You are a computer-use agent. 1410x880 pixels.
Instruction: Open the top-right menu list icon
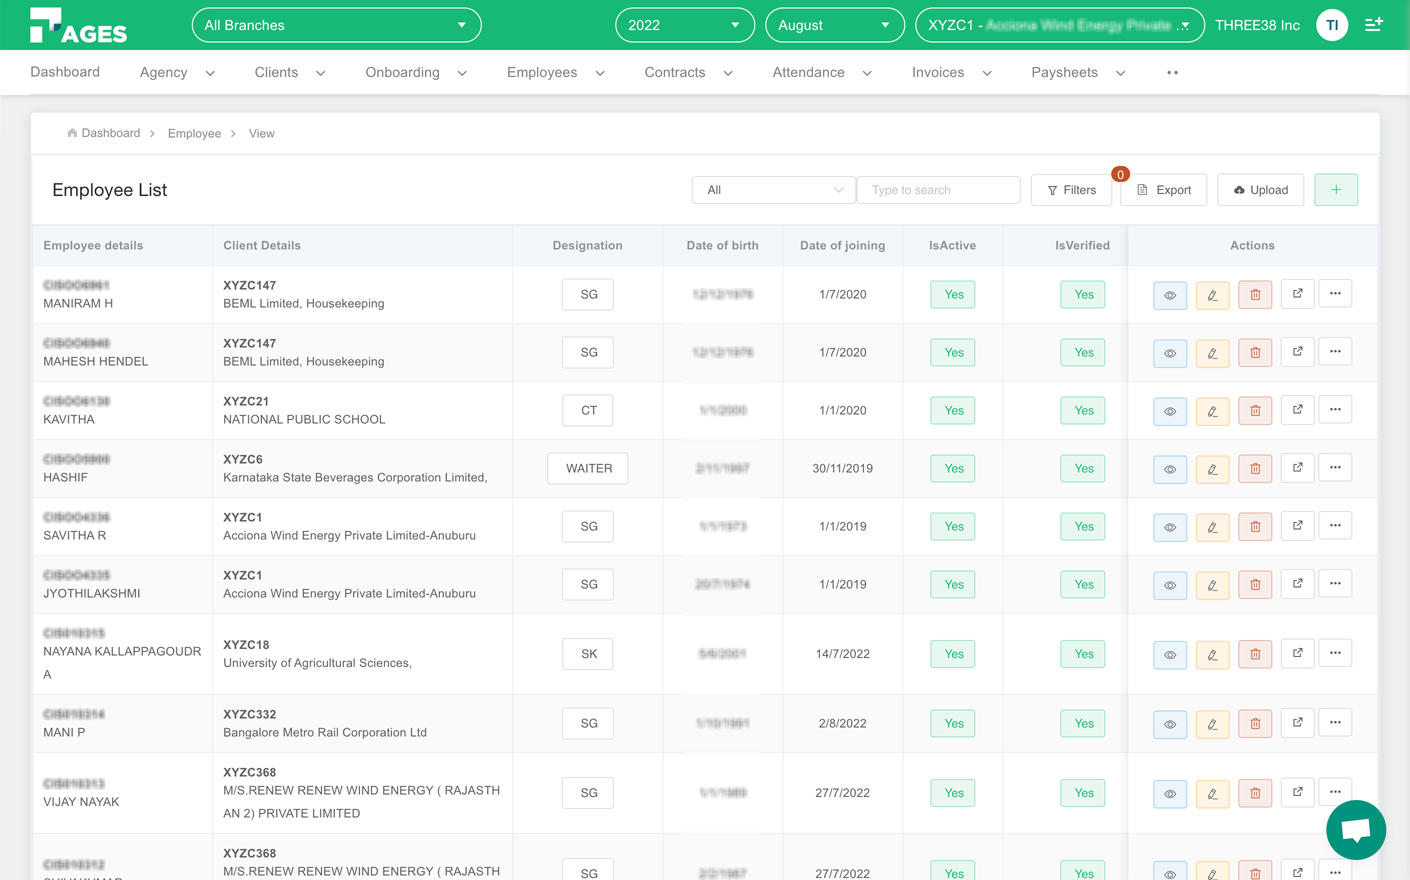1374,25
